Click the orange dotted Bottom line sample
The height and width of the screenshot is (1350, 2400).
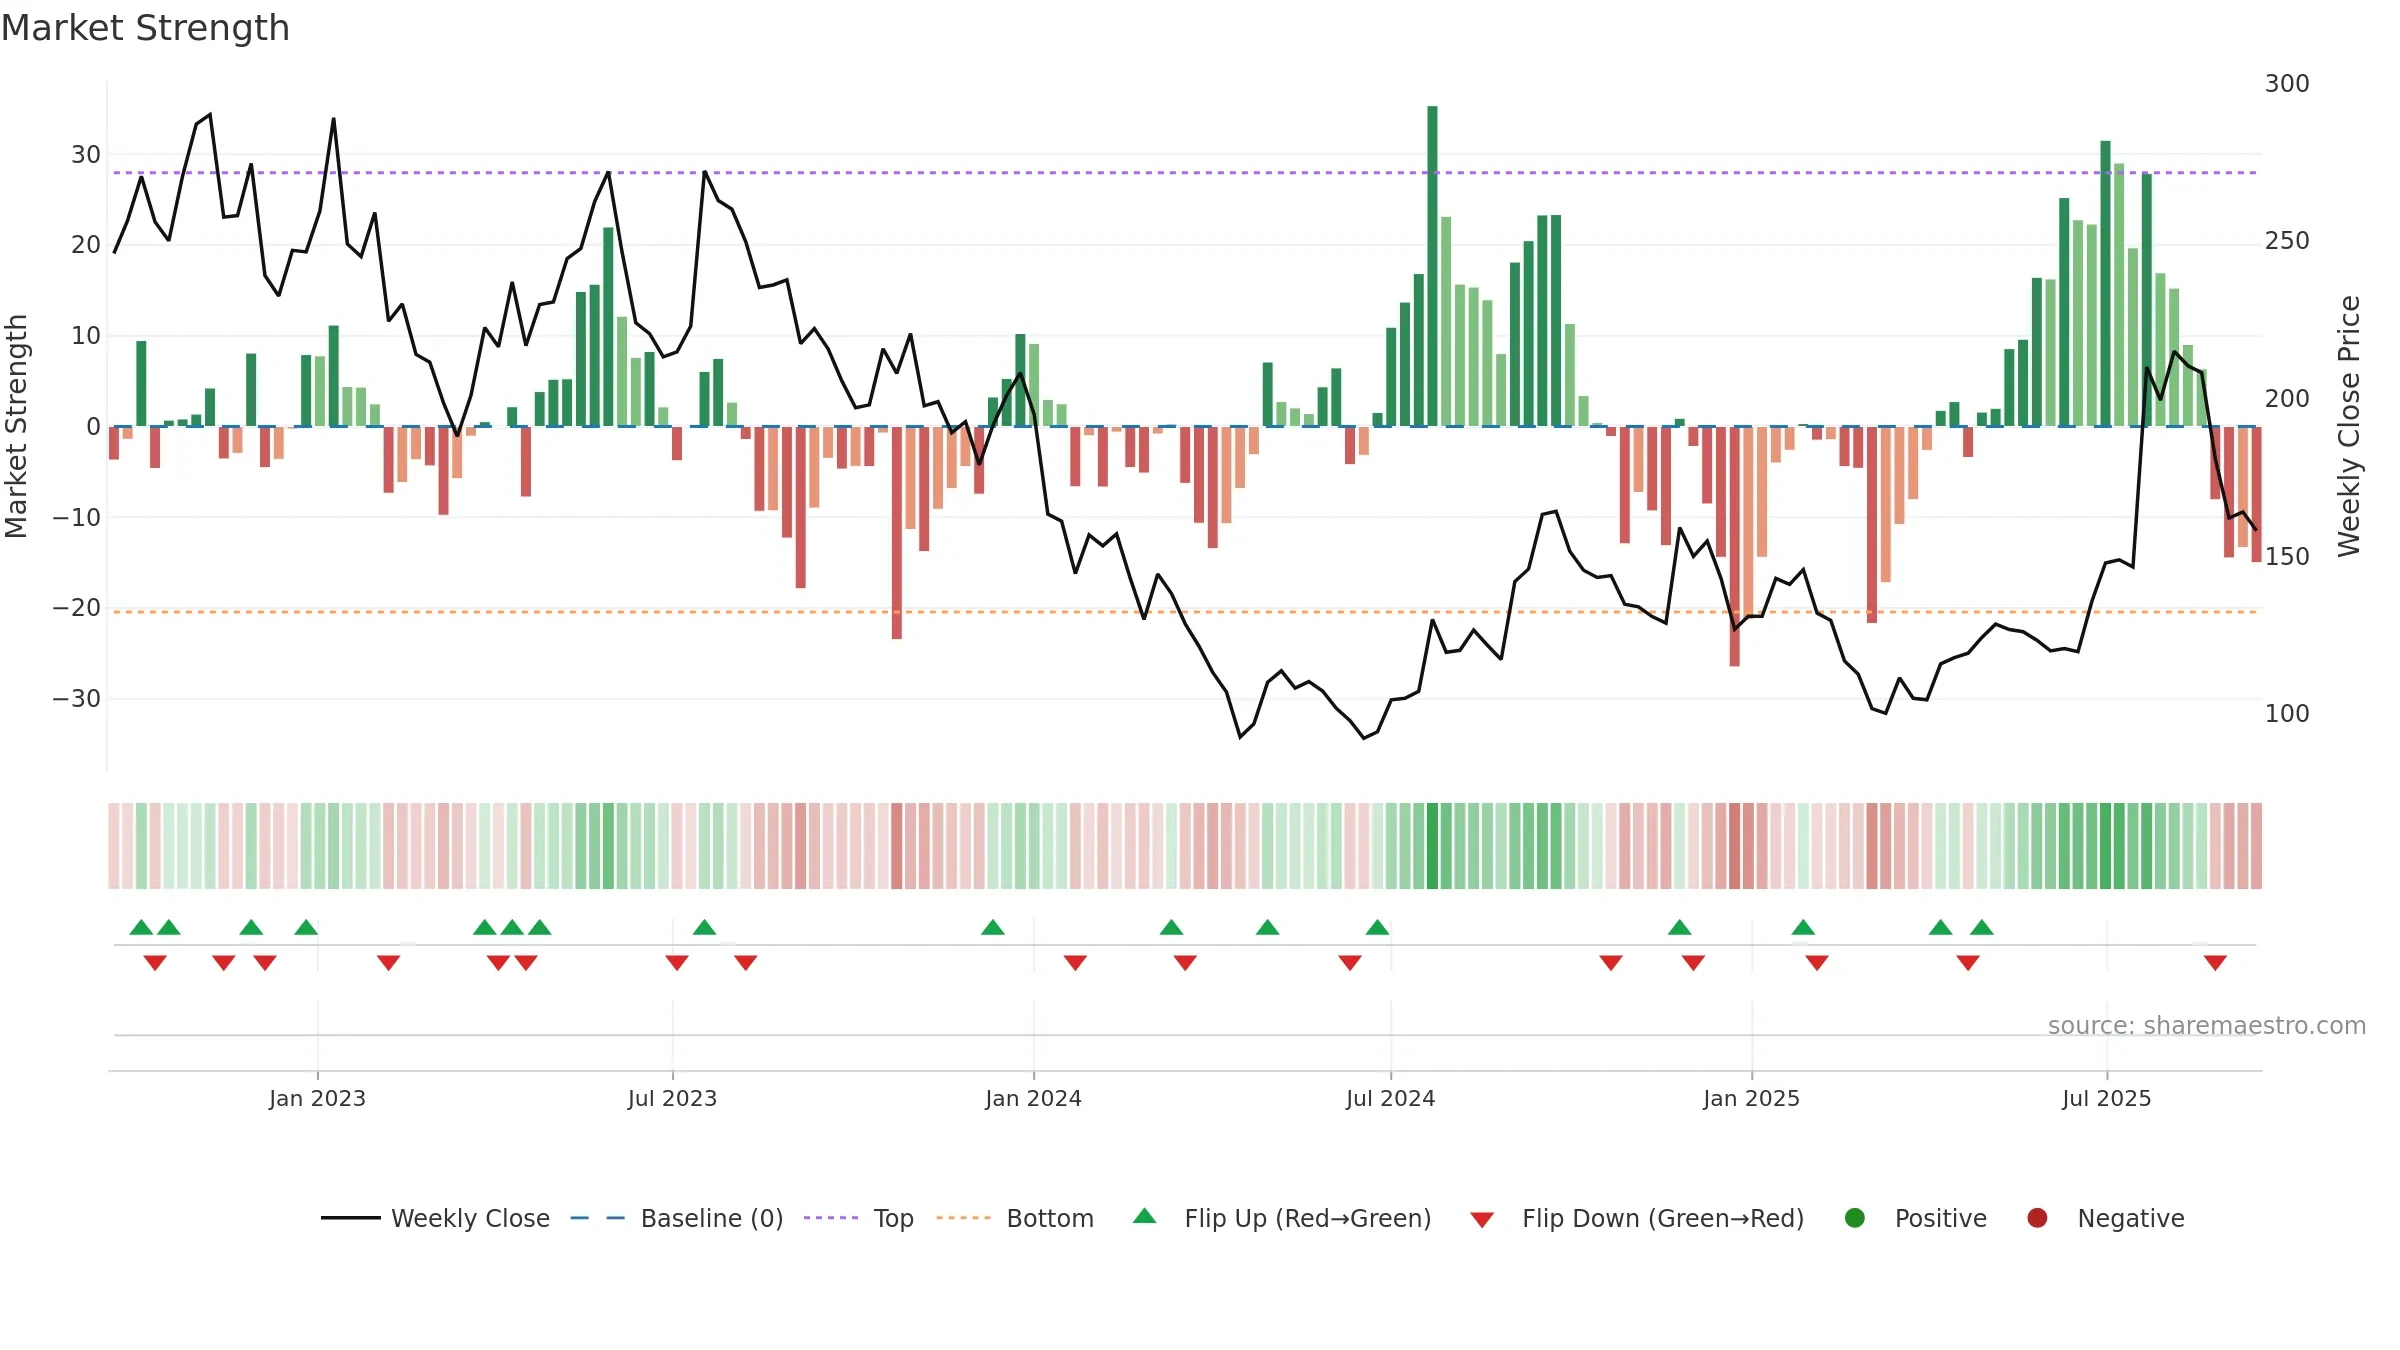(x=964, y=1218)
